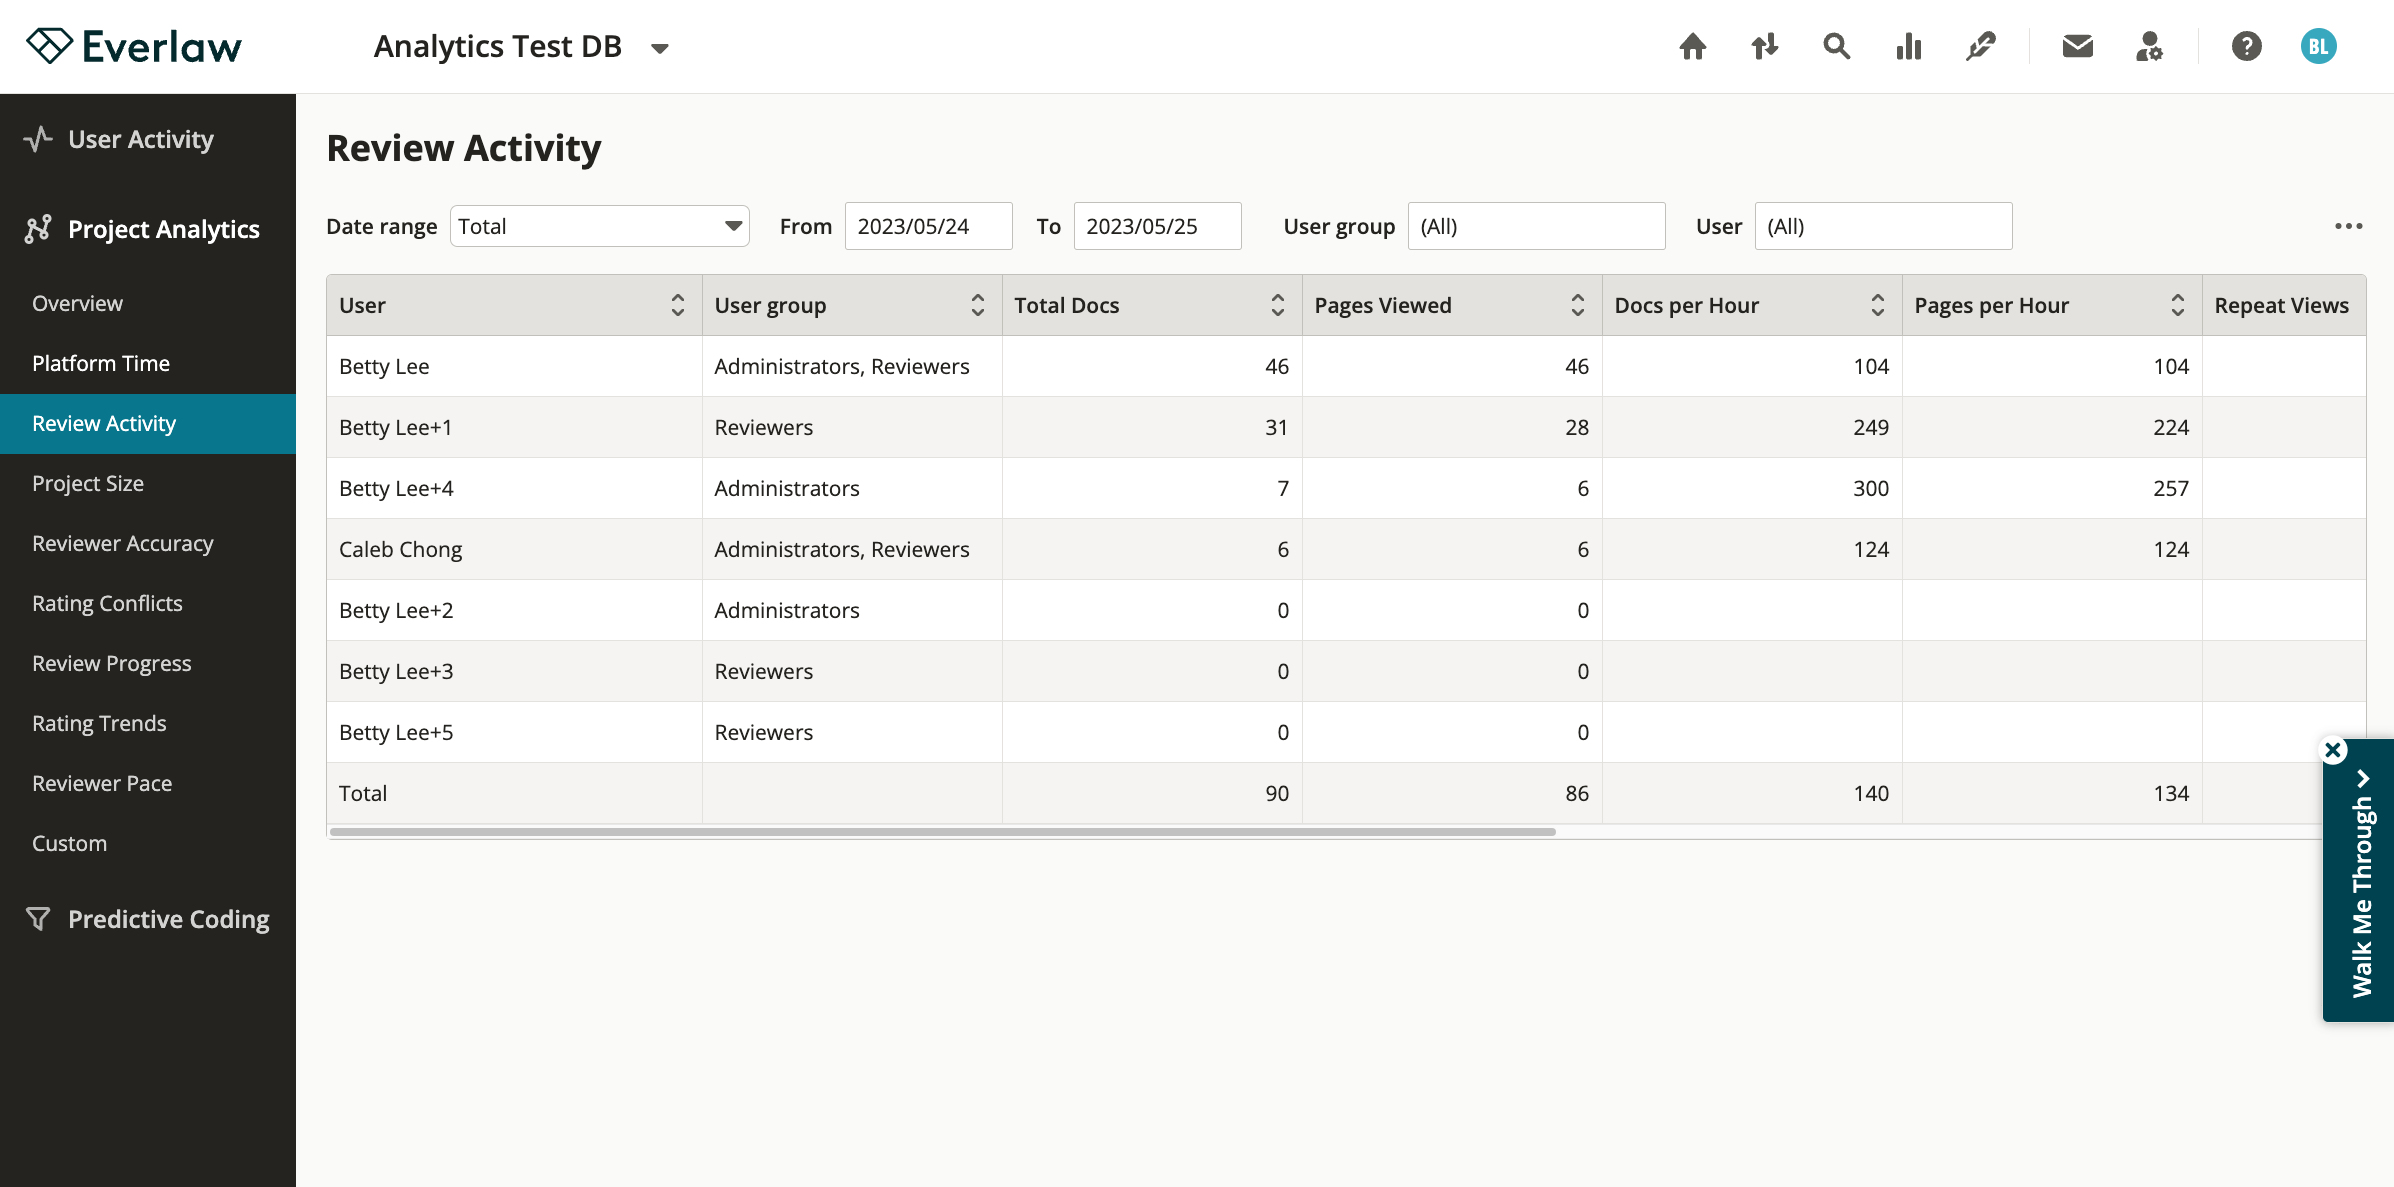Select Review Activity sidebar item
Viewport: 2394px width, 1187px height.
[x=148, y=423]
